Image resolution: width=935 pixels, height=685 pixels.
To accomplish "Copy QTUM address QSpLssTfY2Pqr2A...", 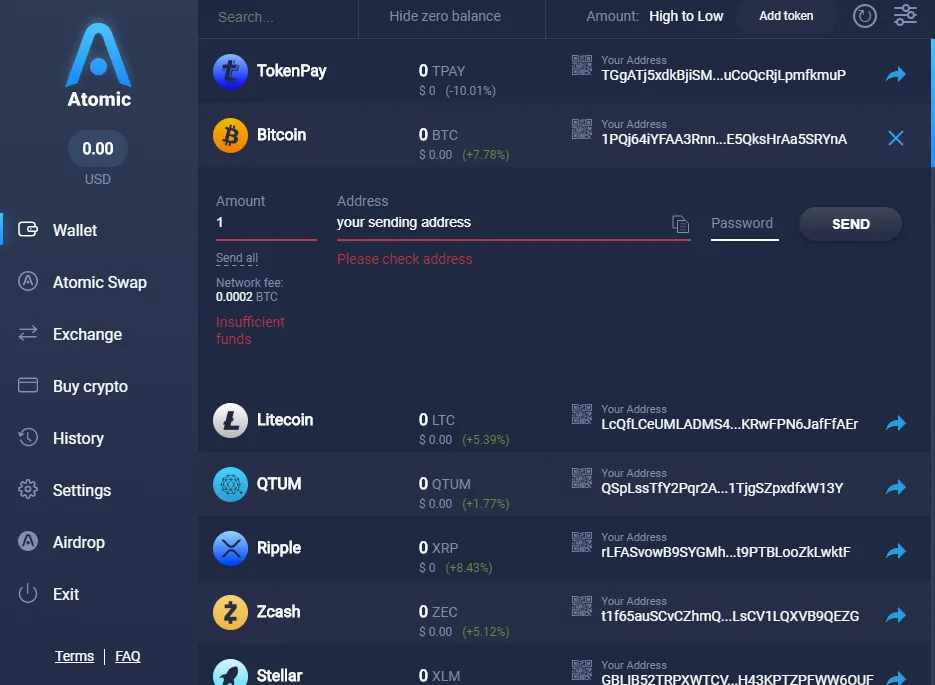I will [x=722, y=488].
